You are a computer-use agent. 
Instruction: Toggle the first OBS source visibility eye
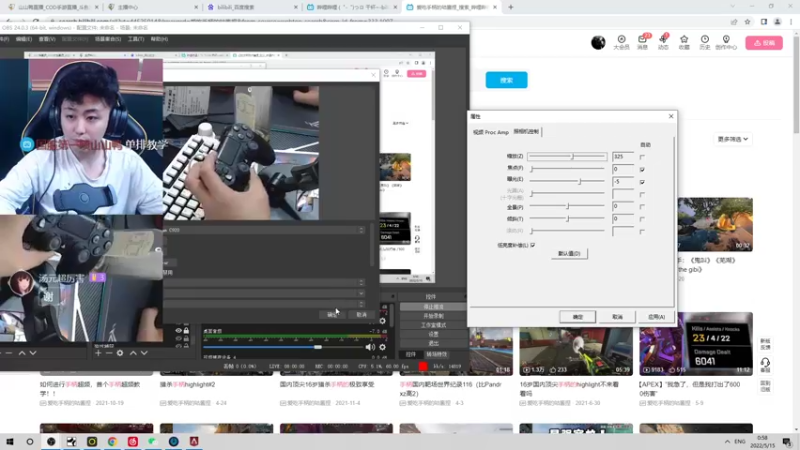[x=178, y=331]
